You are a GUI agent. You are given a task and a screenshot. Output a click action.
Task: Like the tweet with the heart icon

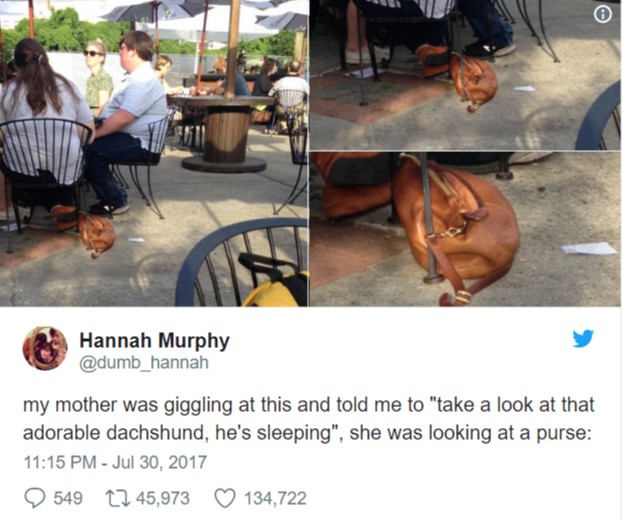click(224, 497)
